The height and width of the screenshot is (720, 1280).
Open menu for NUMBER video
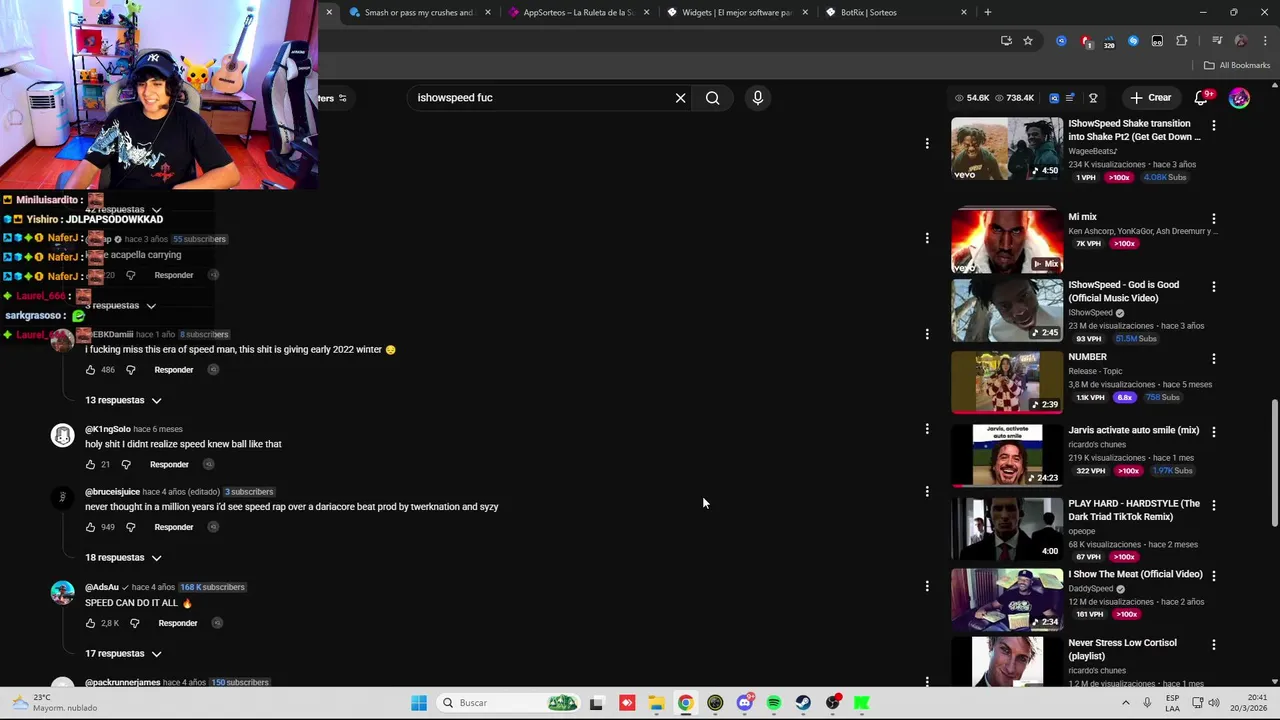pyautogui.click(x=1213, y=358)
